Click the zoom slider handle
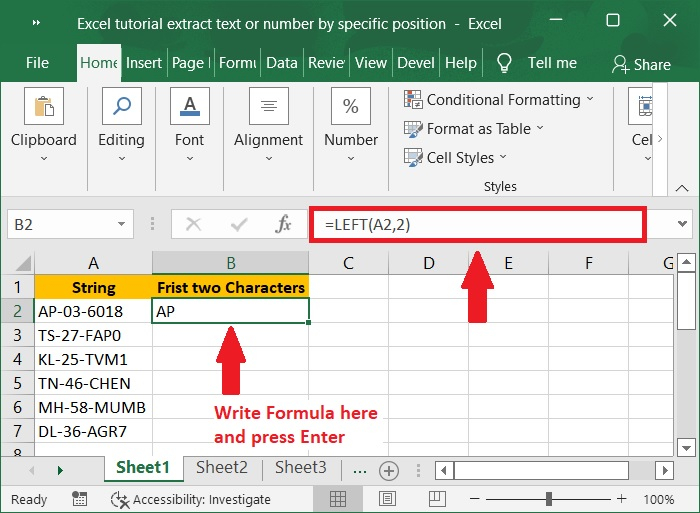The image size is (700, 513). coord(549,499)
